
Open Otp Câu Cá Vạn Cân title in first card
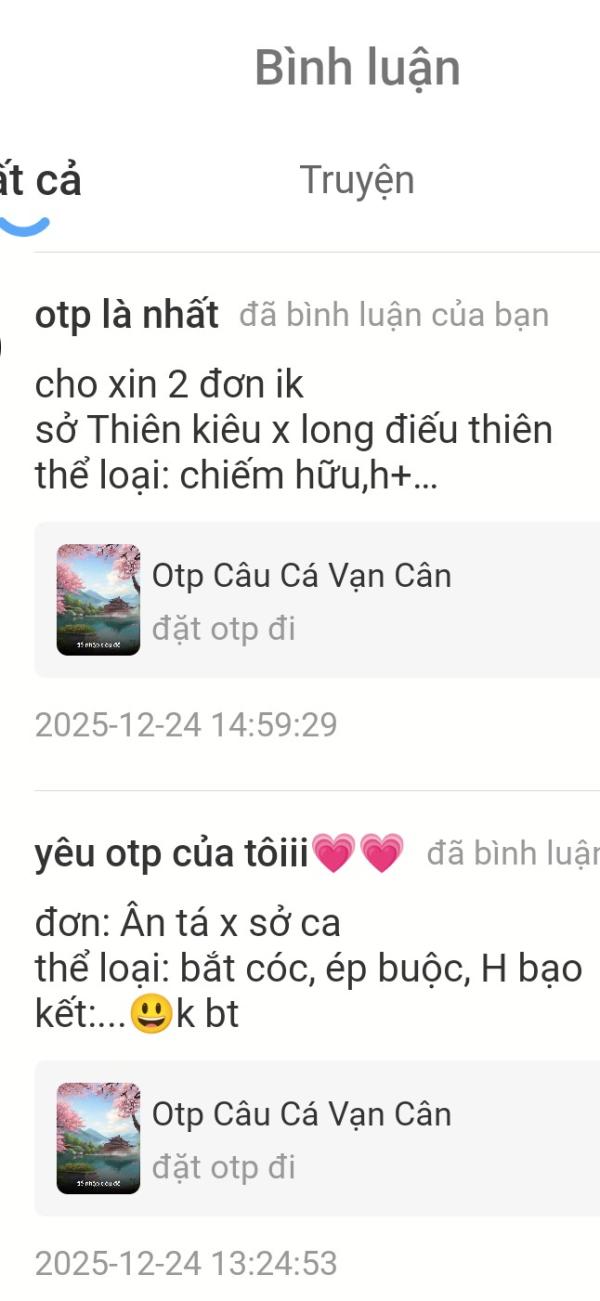pos(302,576)
